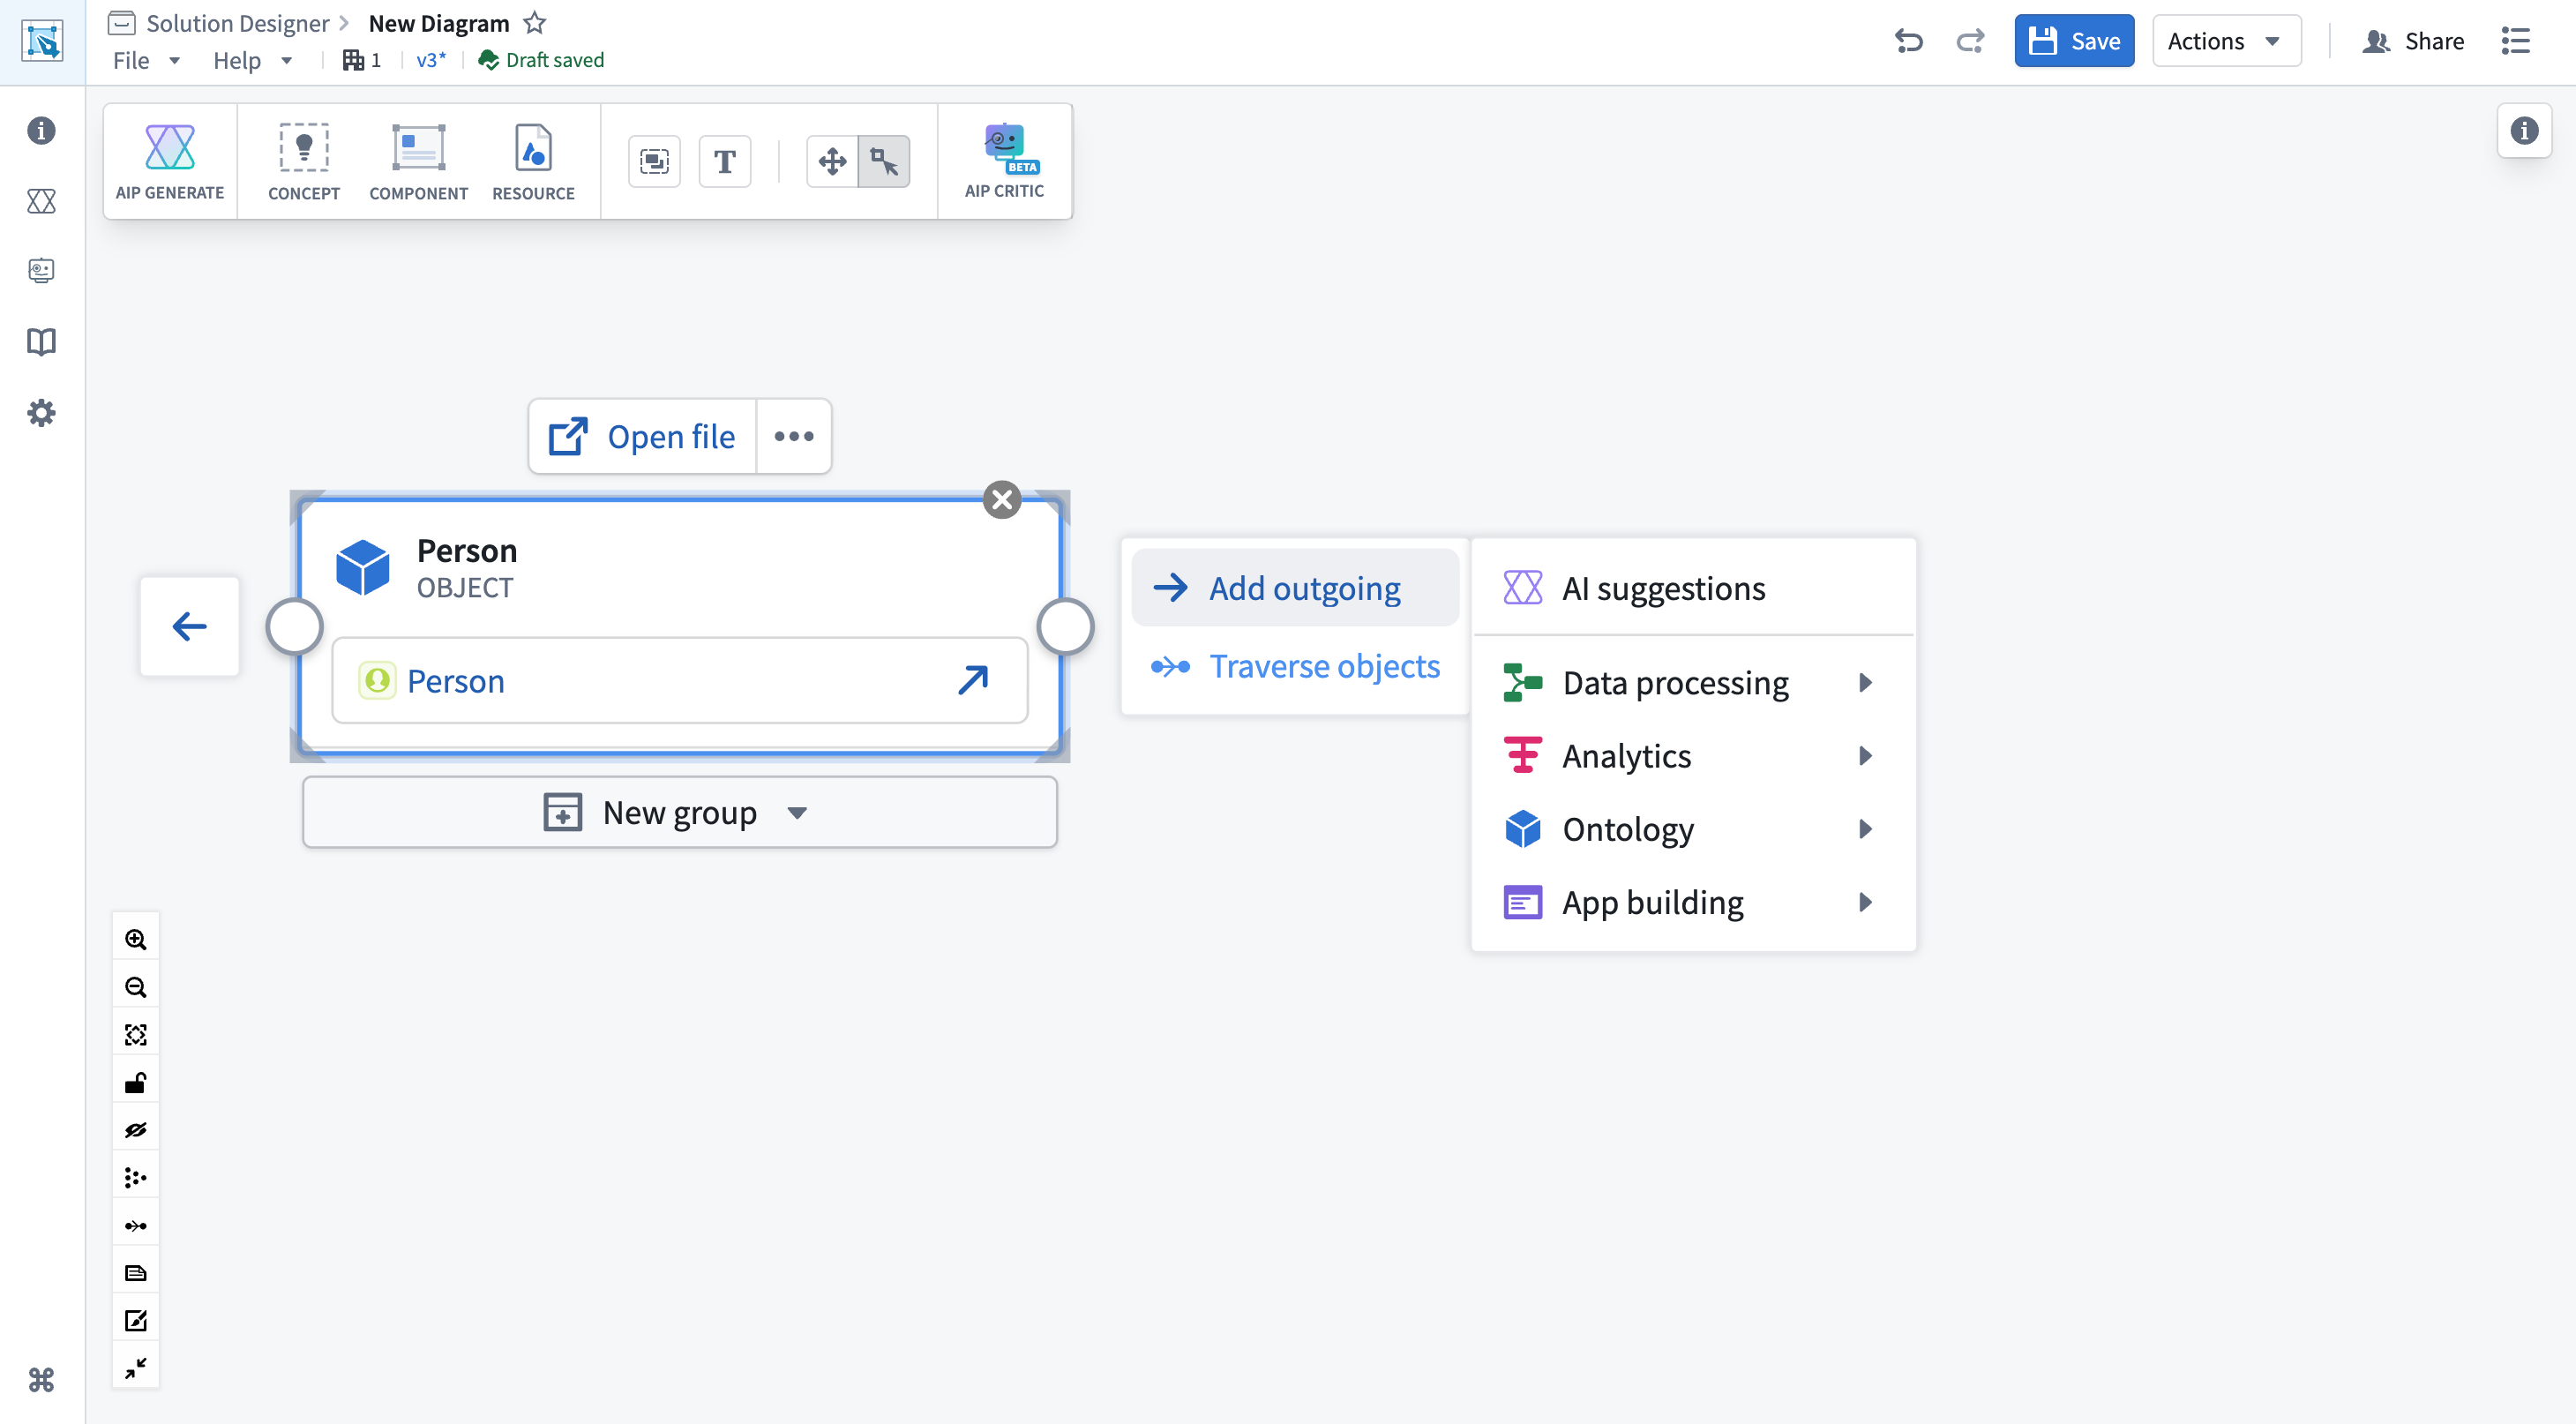Click the notes/label icon in zoom bar
This screenshot has width=2576, height=1424.
click(x=136, y=1273)
